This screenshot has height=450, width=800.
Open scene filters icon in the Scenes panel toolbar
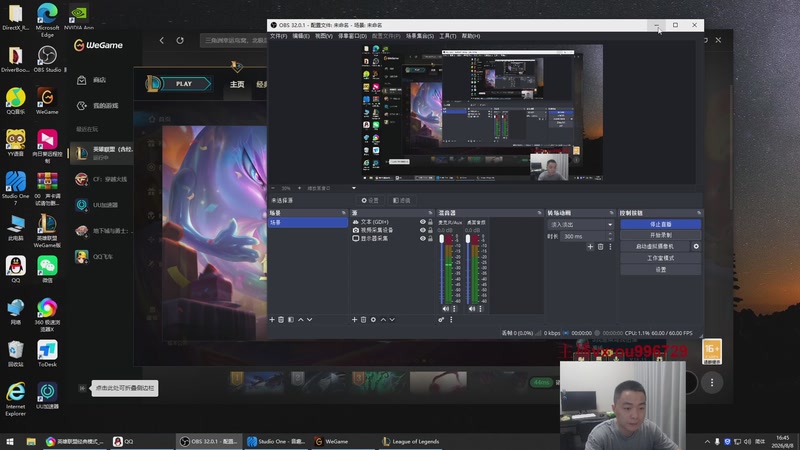point(291,319)
